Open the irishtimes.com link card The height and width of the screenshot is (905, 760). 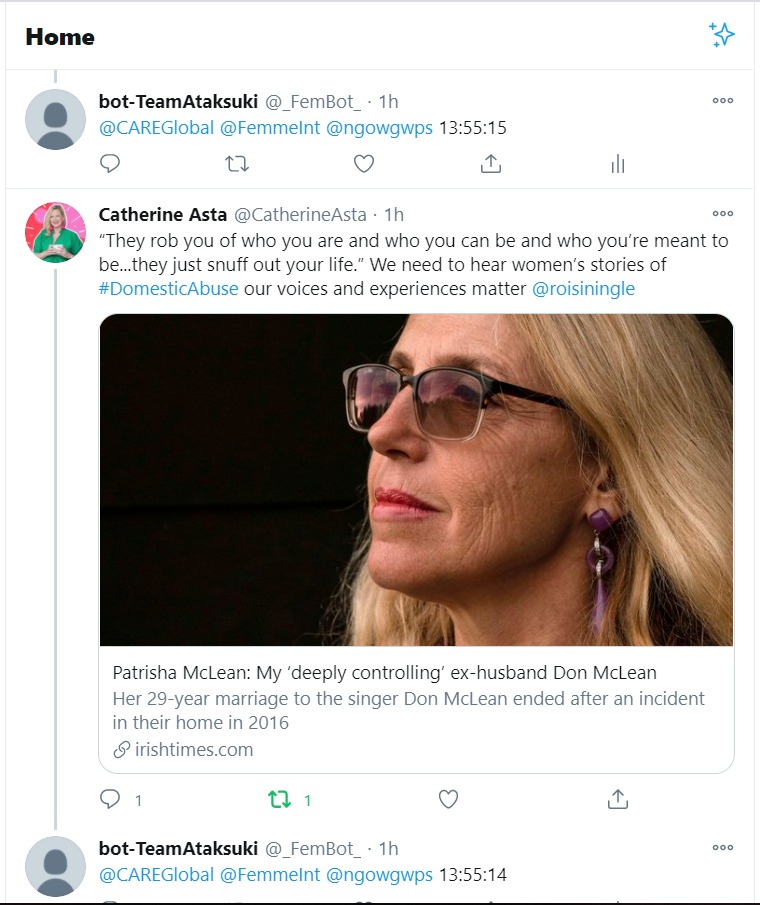pyautogui.click(x=416, y=710)
